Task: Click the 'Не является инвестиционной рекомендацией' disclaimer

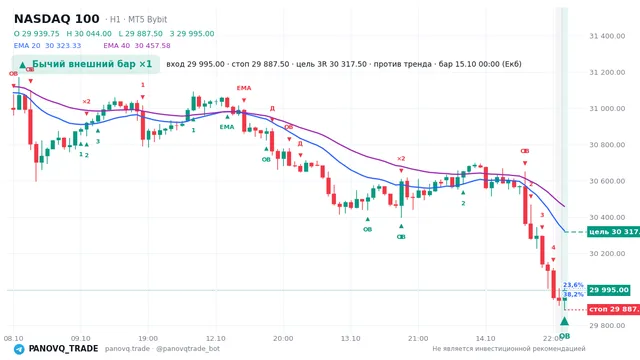Action: point(509,349)
